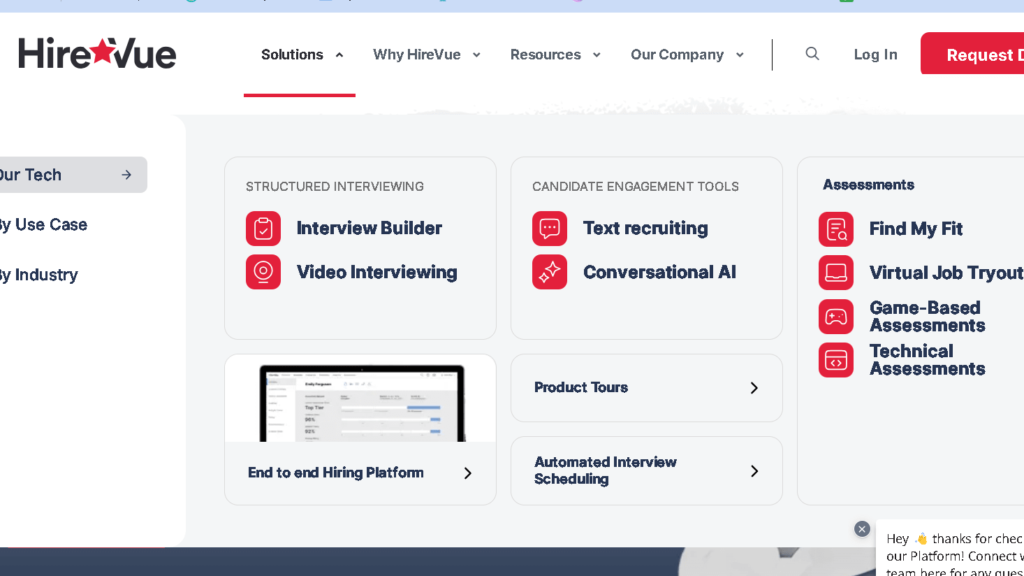Click the Technical Assessments code icon
This screenshot has height=576, width=1024.
pos(836,360)
